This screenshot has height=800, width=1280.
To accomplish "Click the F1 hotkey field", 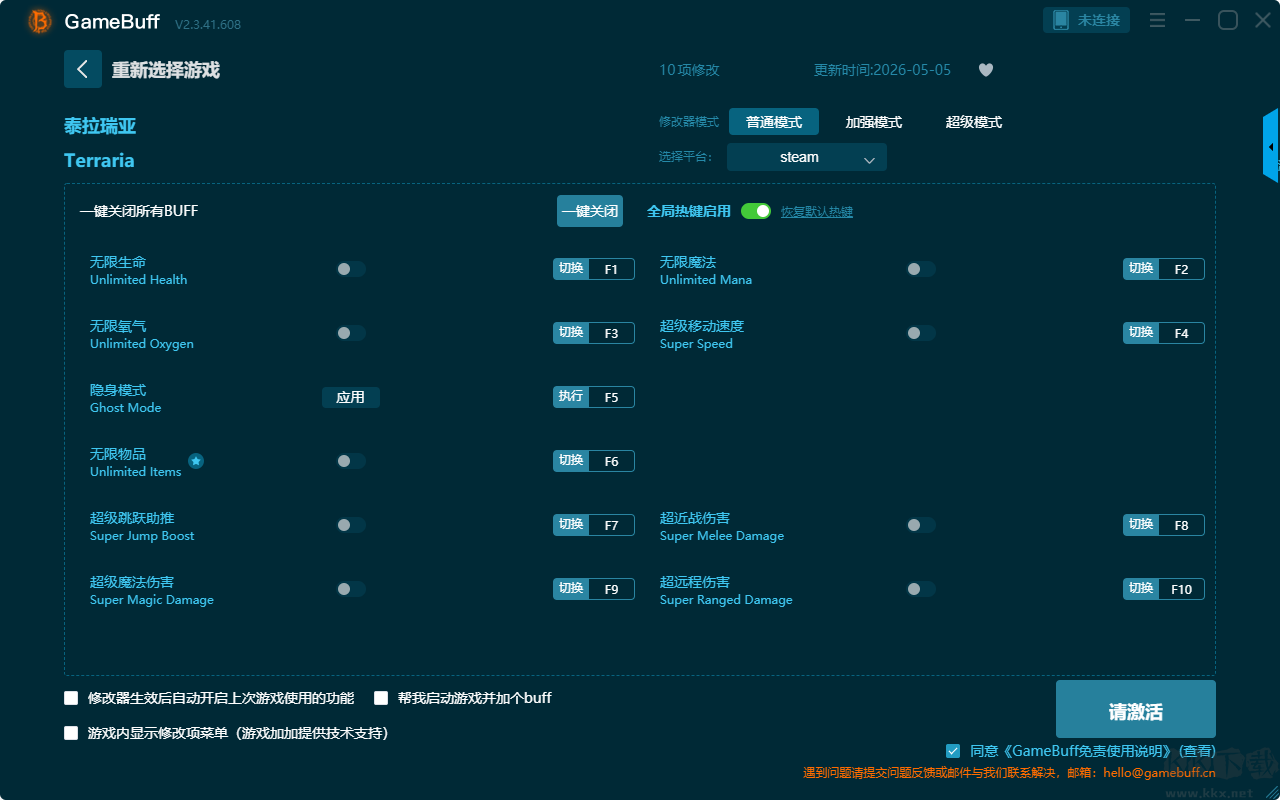I will (x=611, y=269).
